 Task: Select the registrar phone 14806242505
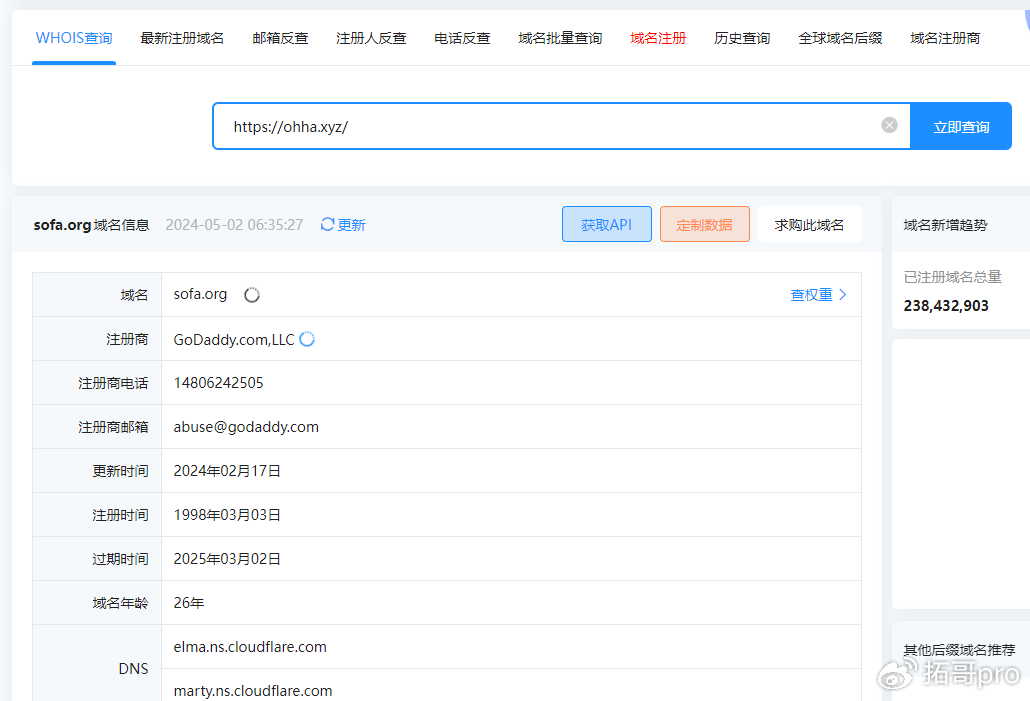point(219,383)
